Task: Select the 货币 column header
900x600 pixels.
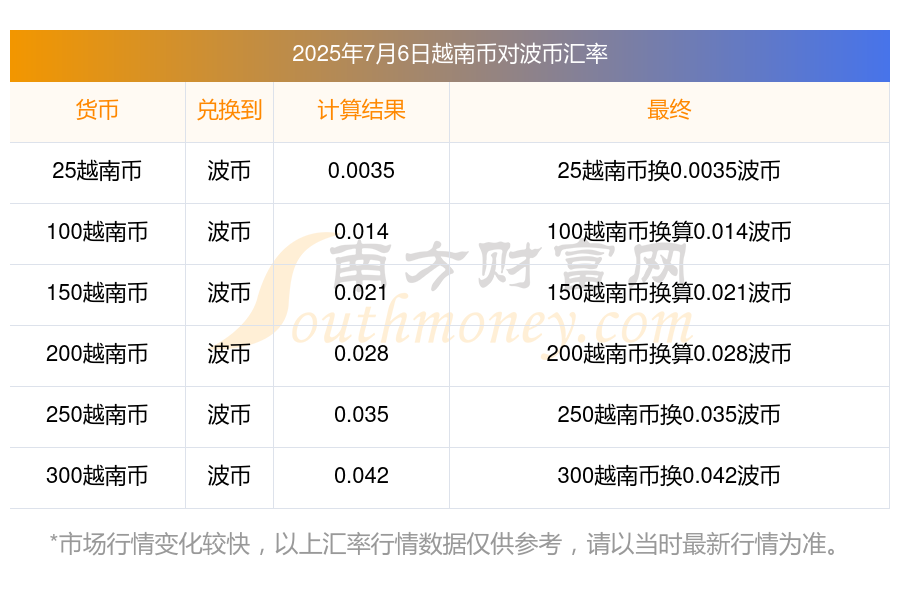Action: point(97,110)
